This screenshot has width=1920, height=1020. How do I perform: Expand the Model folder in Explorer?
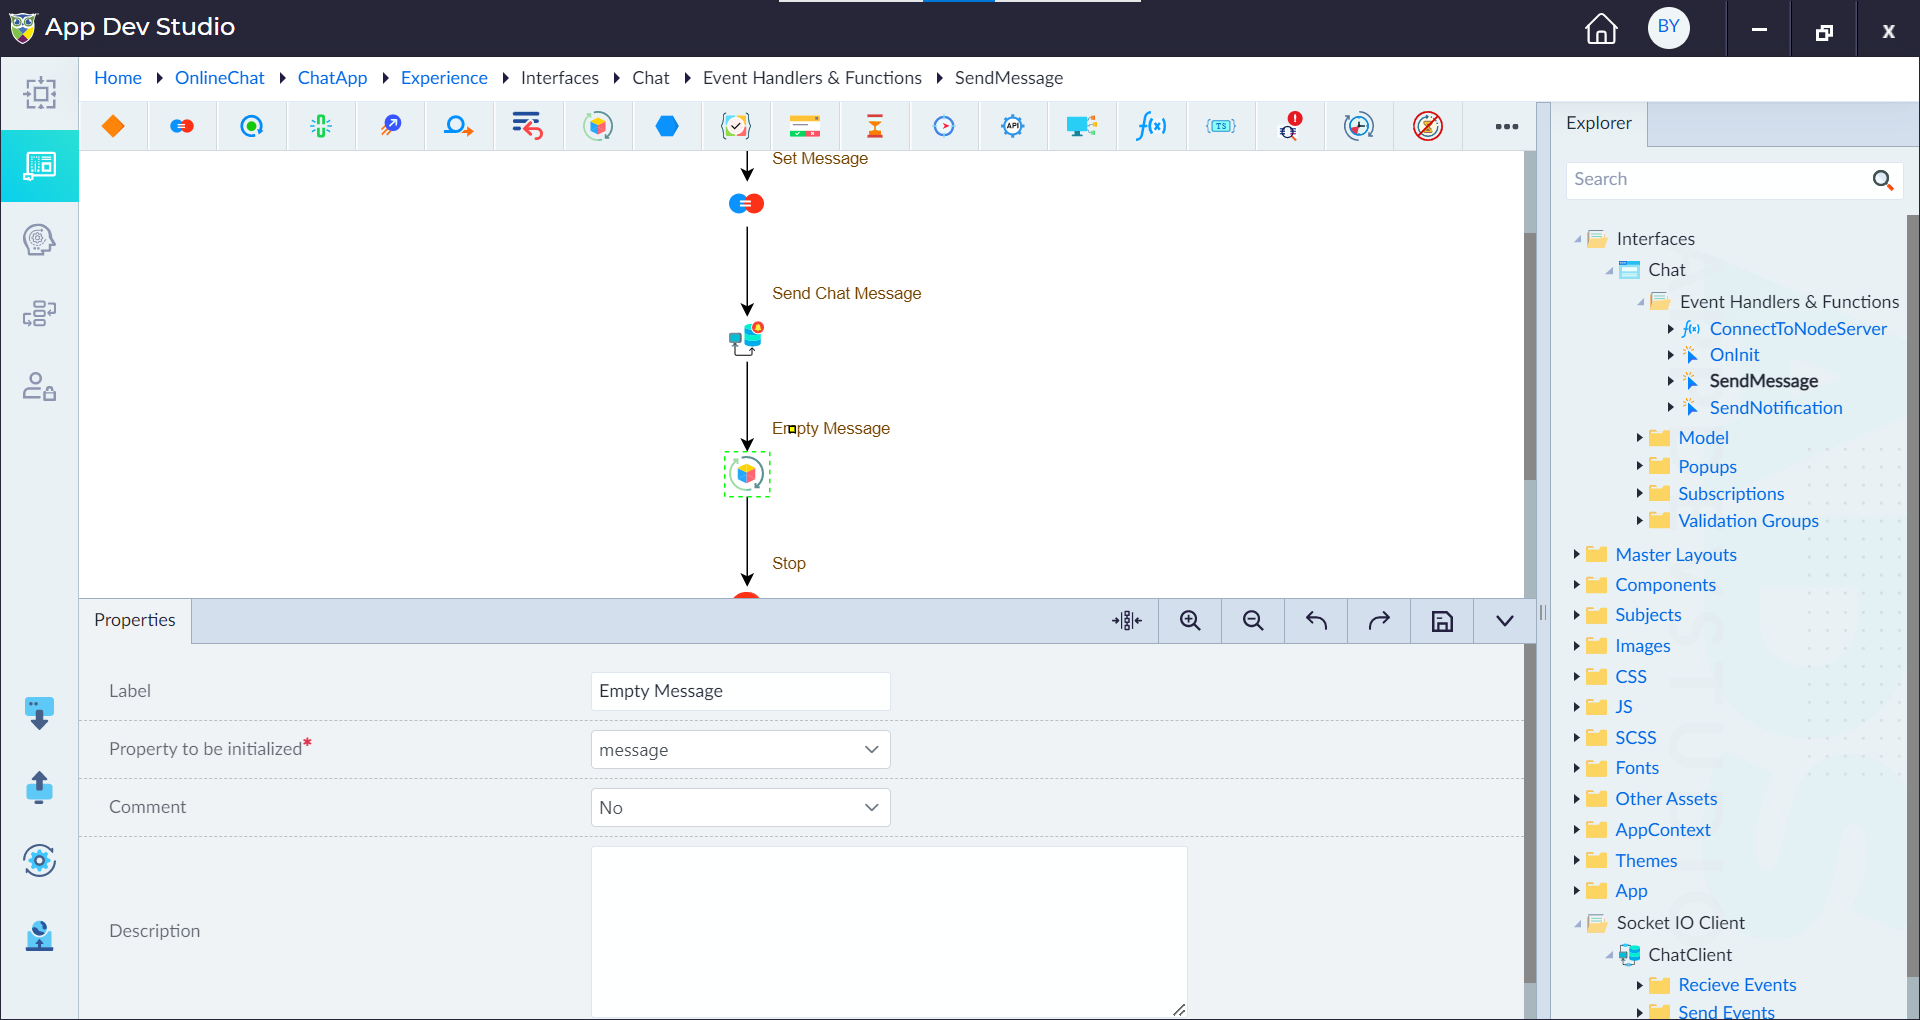pos(1640,438)
